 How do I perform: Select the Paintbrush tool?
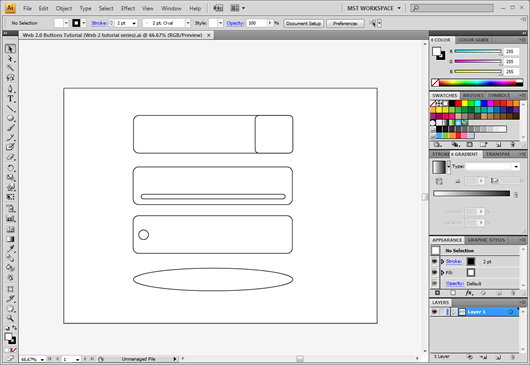point(10,128)
